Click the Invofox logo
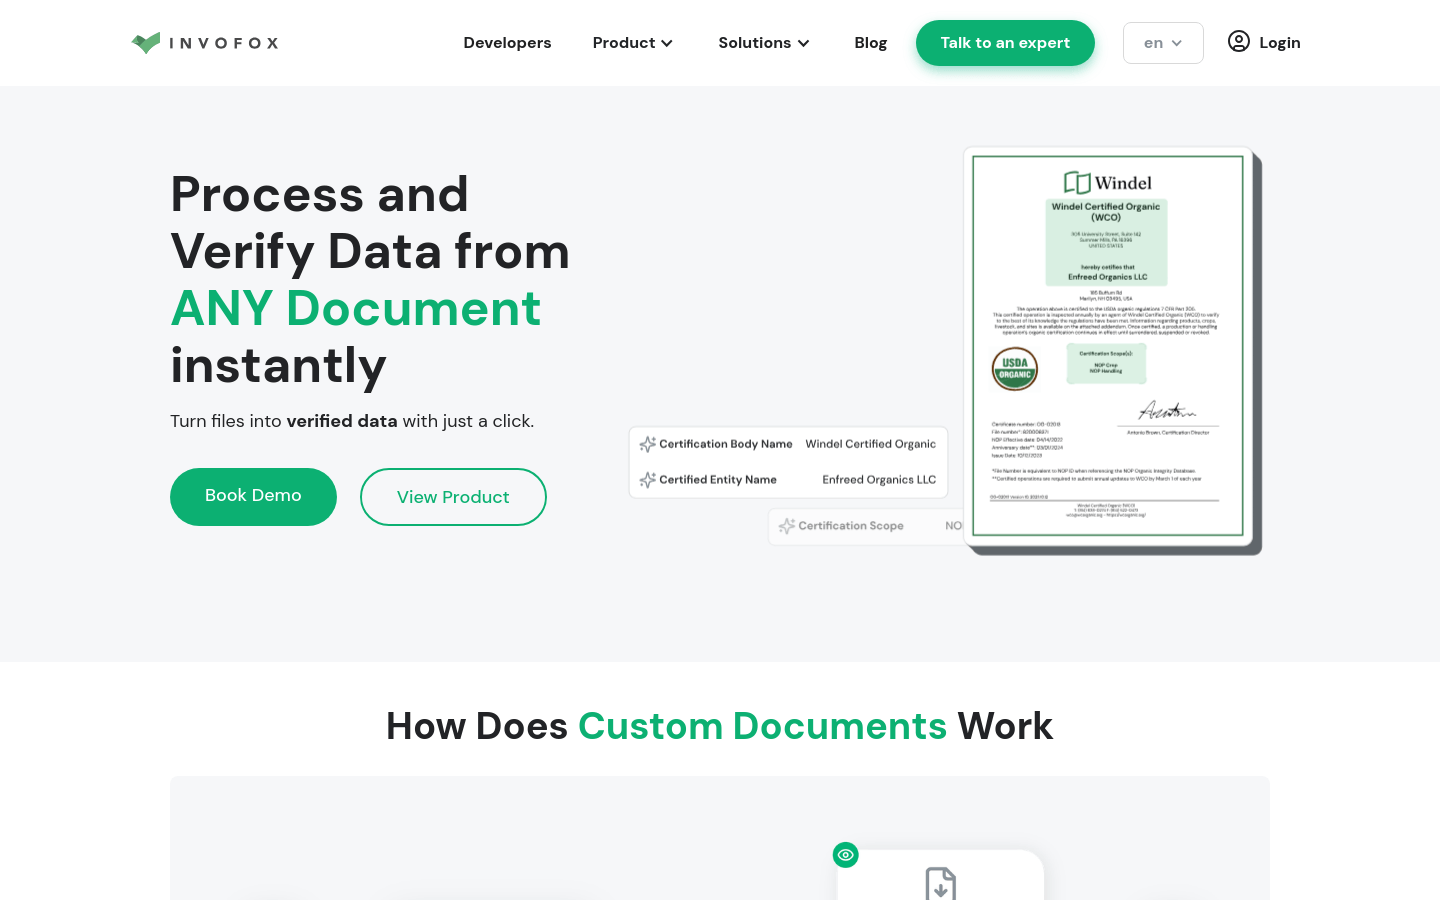This screenshot has height=900, width=1440. click(x=205, y=43)
